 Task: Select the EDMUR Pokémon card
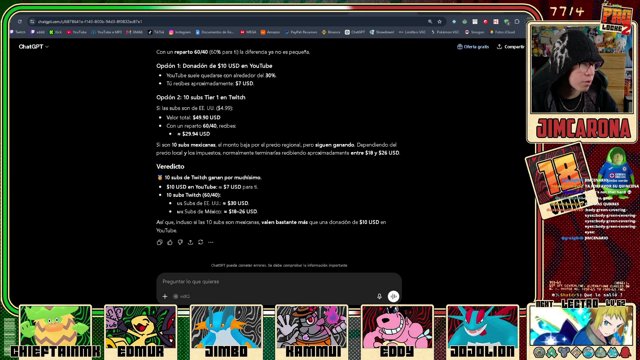point(140,332)
